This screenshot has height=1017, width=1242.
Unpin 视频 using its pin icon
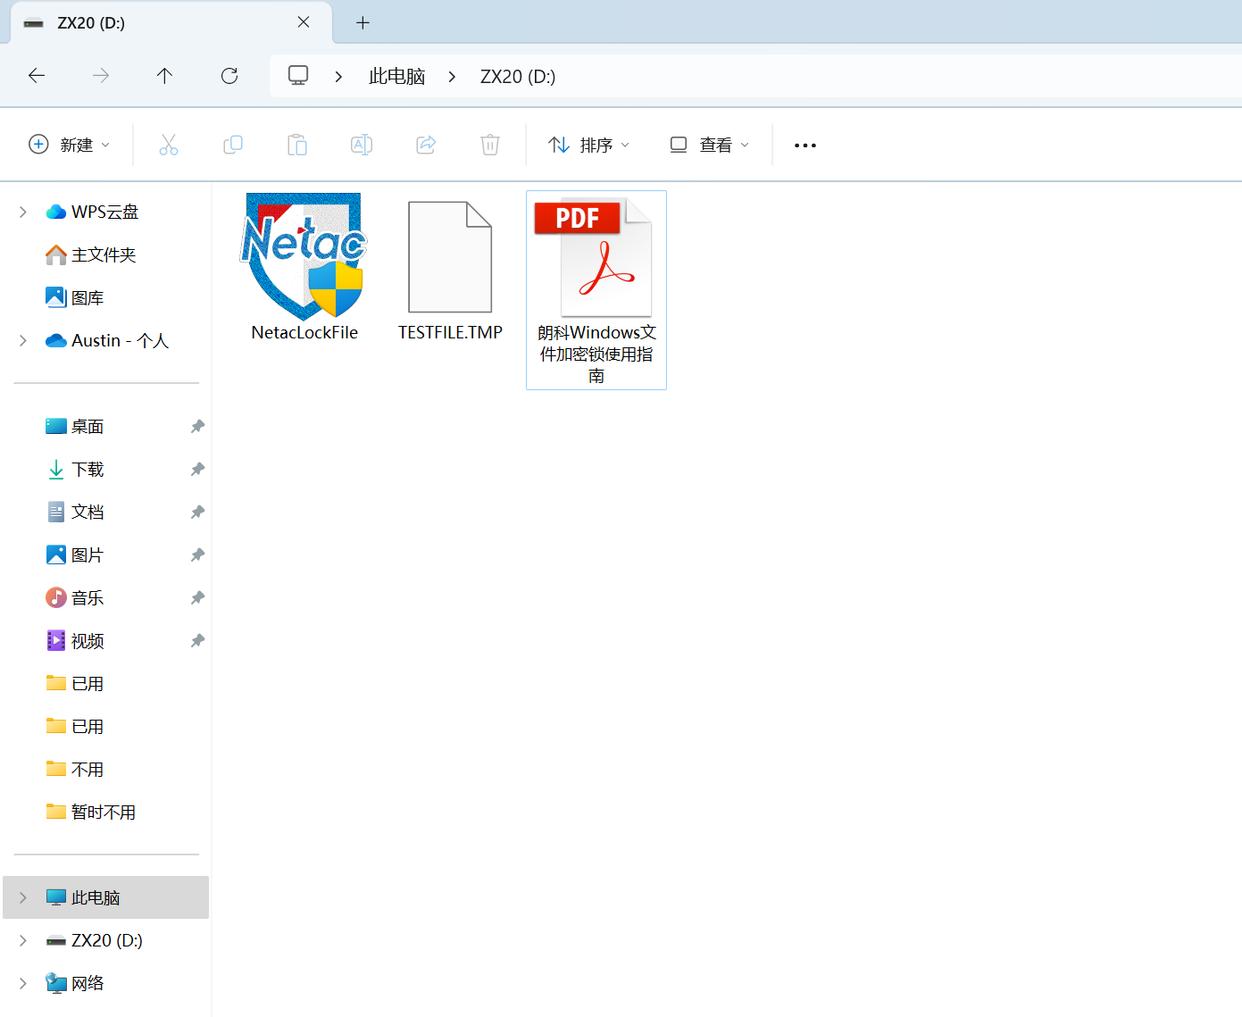point(197,641)
